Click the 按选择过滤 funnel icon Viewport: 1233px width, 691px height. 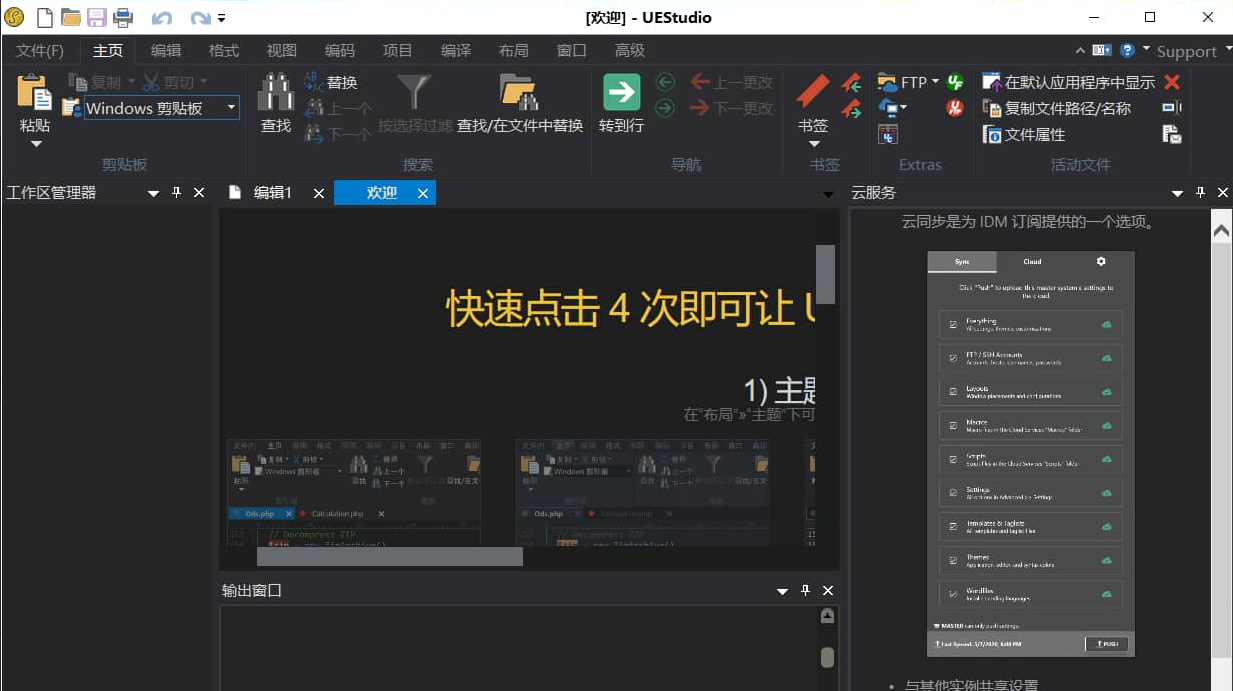[x=414, y=92]
